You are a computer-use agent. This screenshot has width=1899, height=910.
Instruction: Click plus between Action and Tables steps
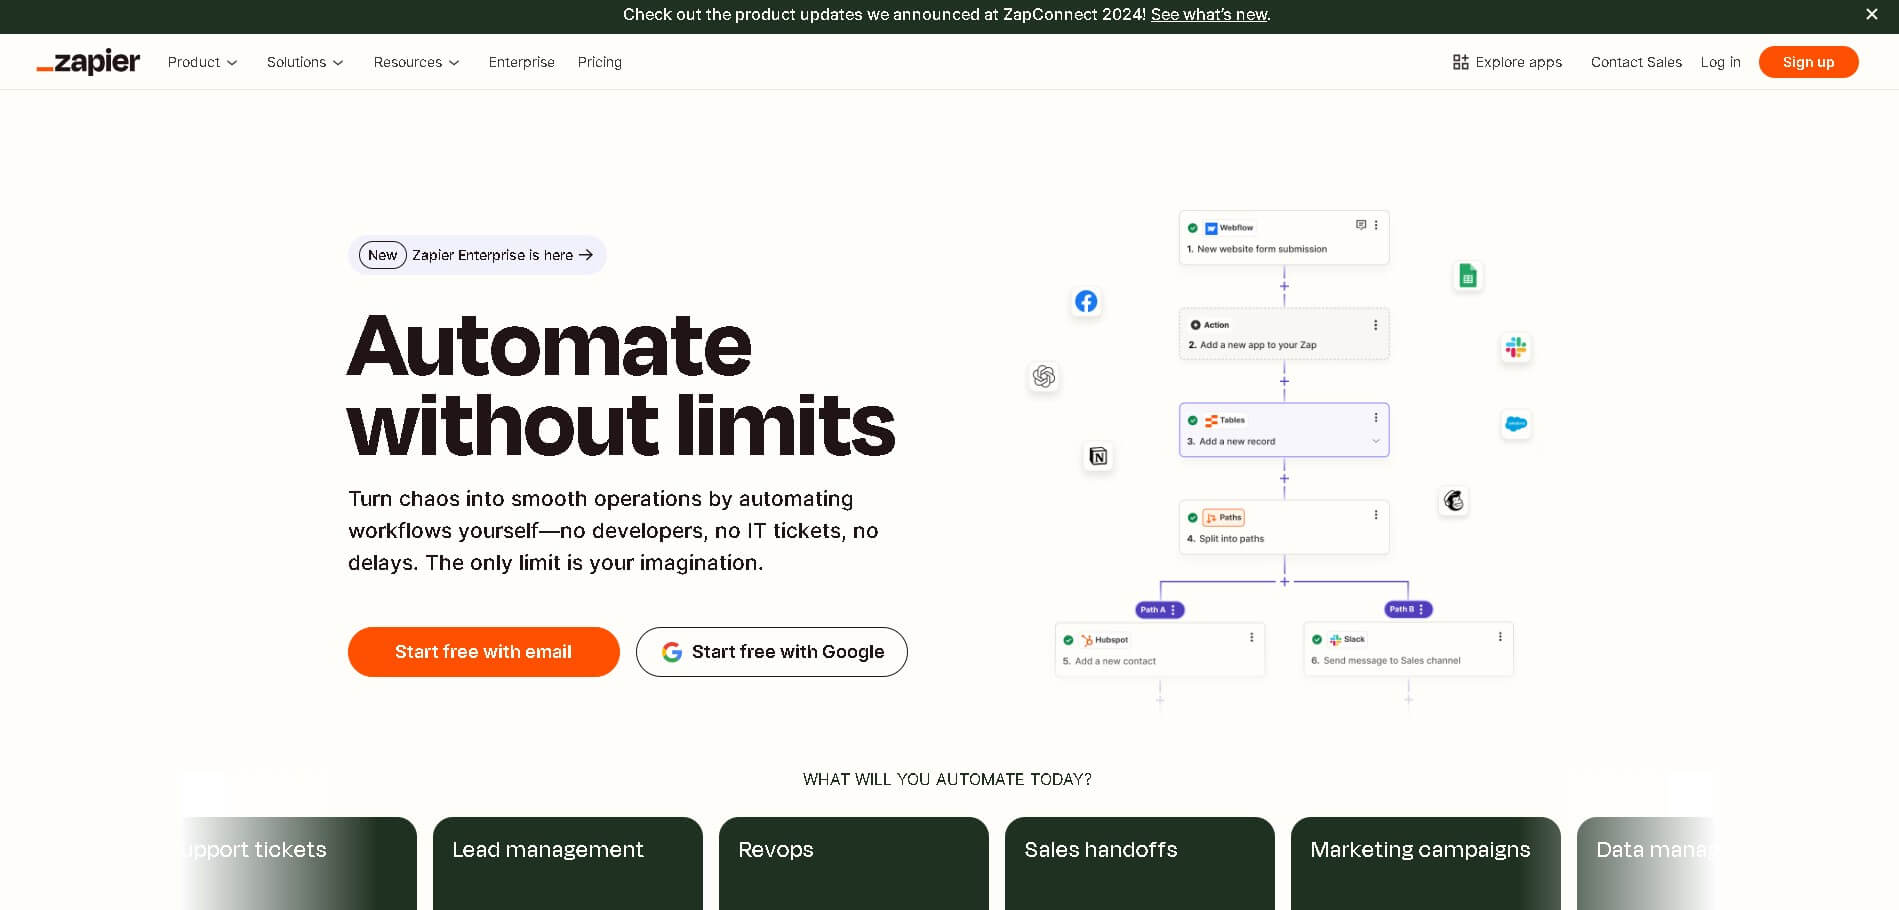pyautogui.click(x=1284, y=381)
